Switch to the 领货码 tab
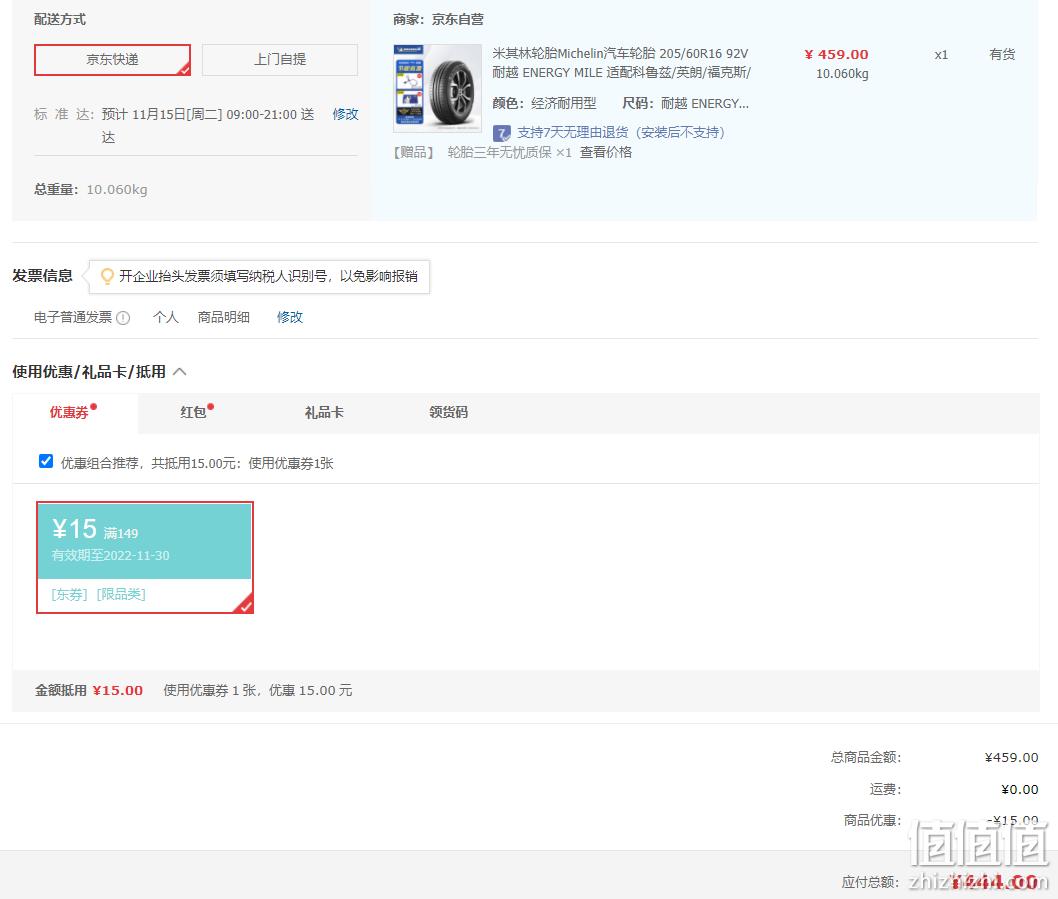Screen dimensions: 1058x899 (x=449, y=412)
